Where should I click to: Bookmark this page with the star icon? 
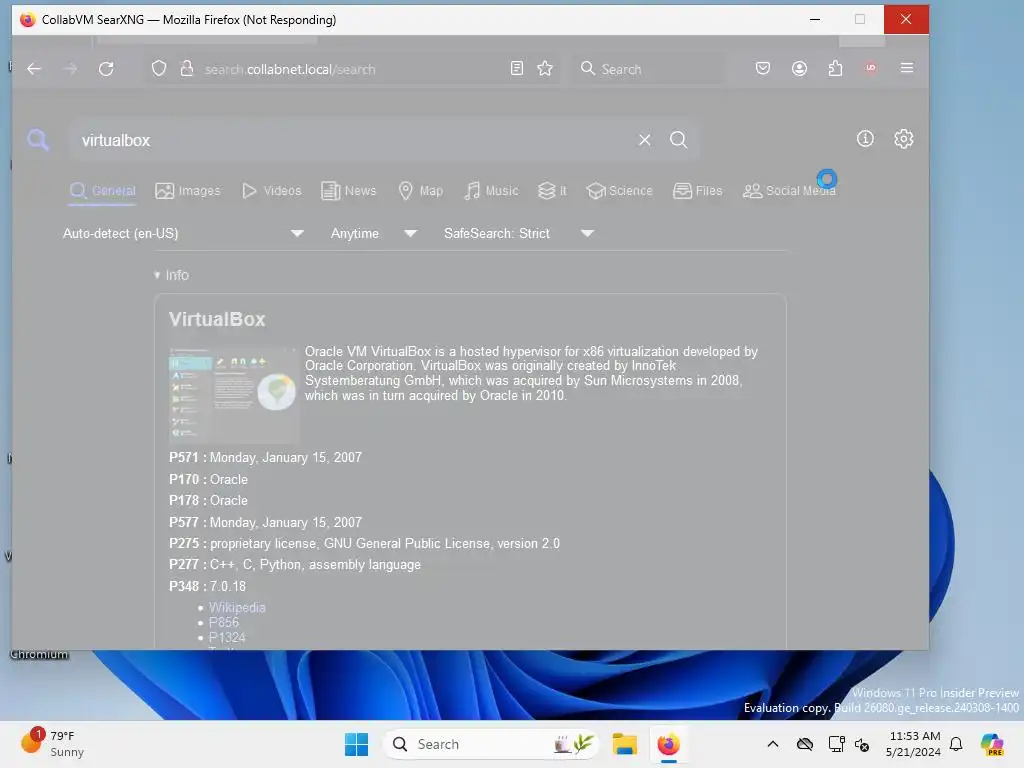pos(545,69)
